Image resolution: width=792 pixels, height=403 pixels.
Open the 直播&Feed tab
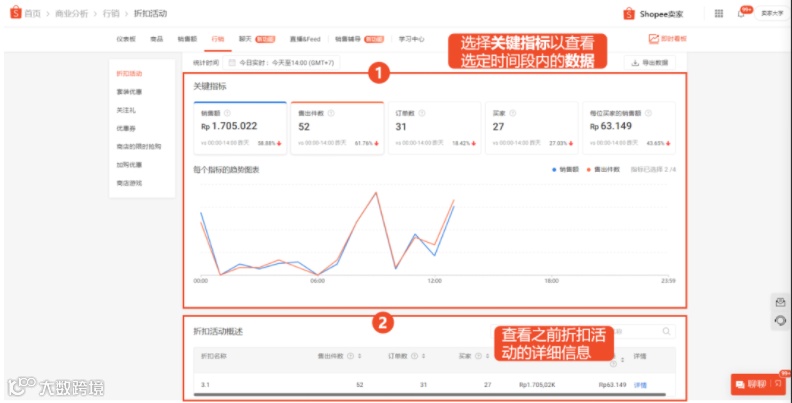point(305,39)
